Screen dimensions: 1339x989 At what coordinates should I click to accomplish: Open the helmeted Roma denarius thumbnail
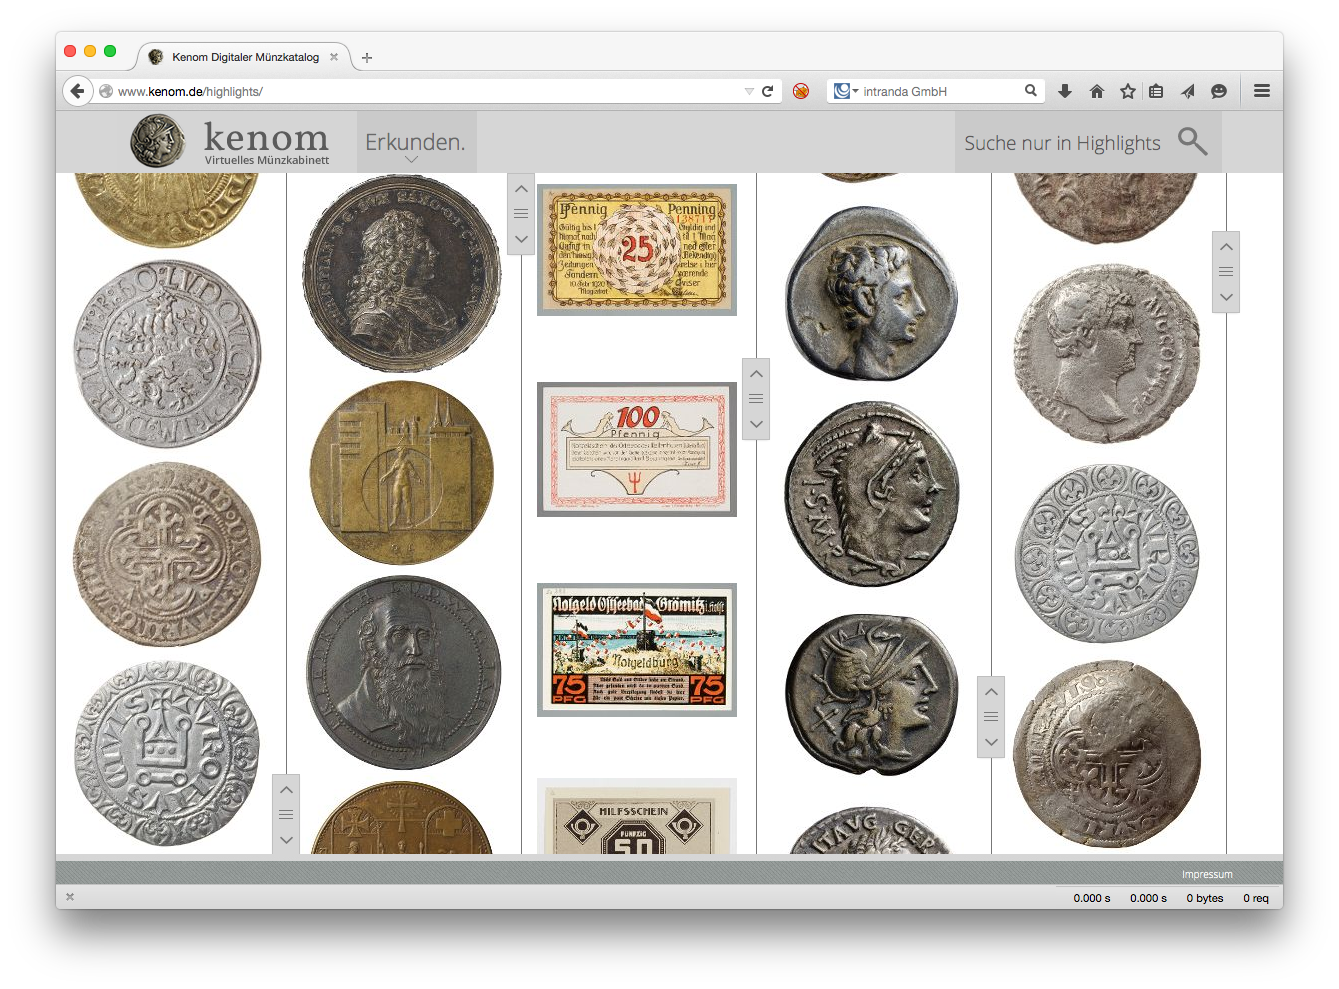(x=872, y=695)
